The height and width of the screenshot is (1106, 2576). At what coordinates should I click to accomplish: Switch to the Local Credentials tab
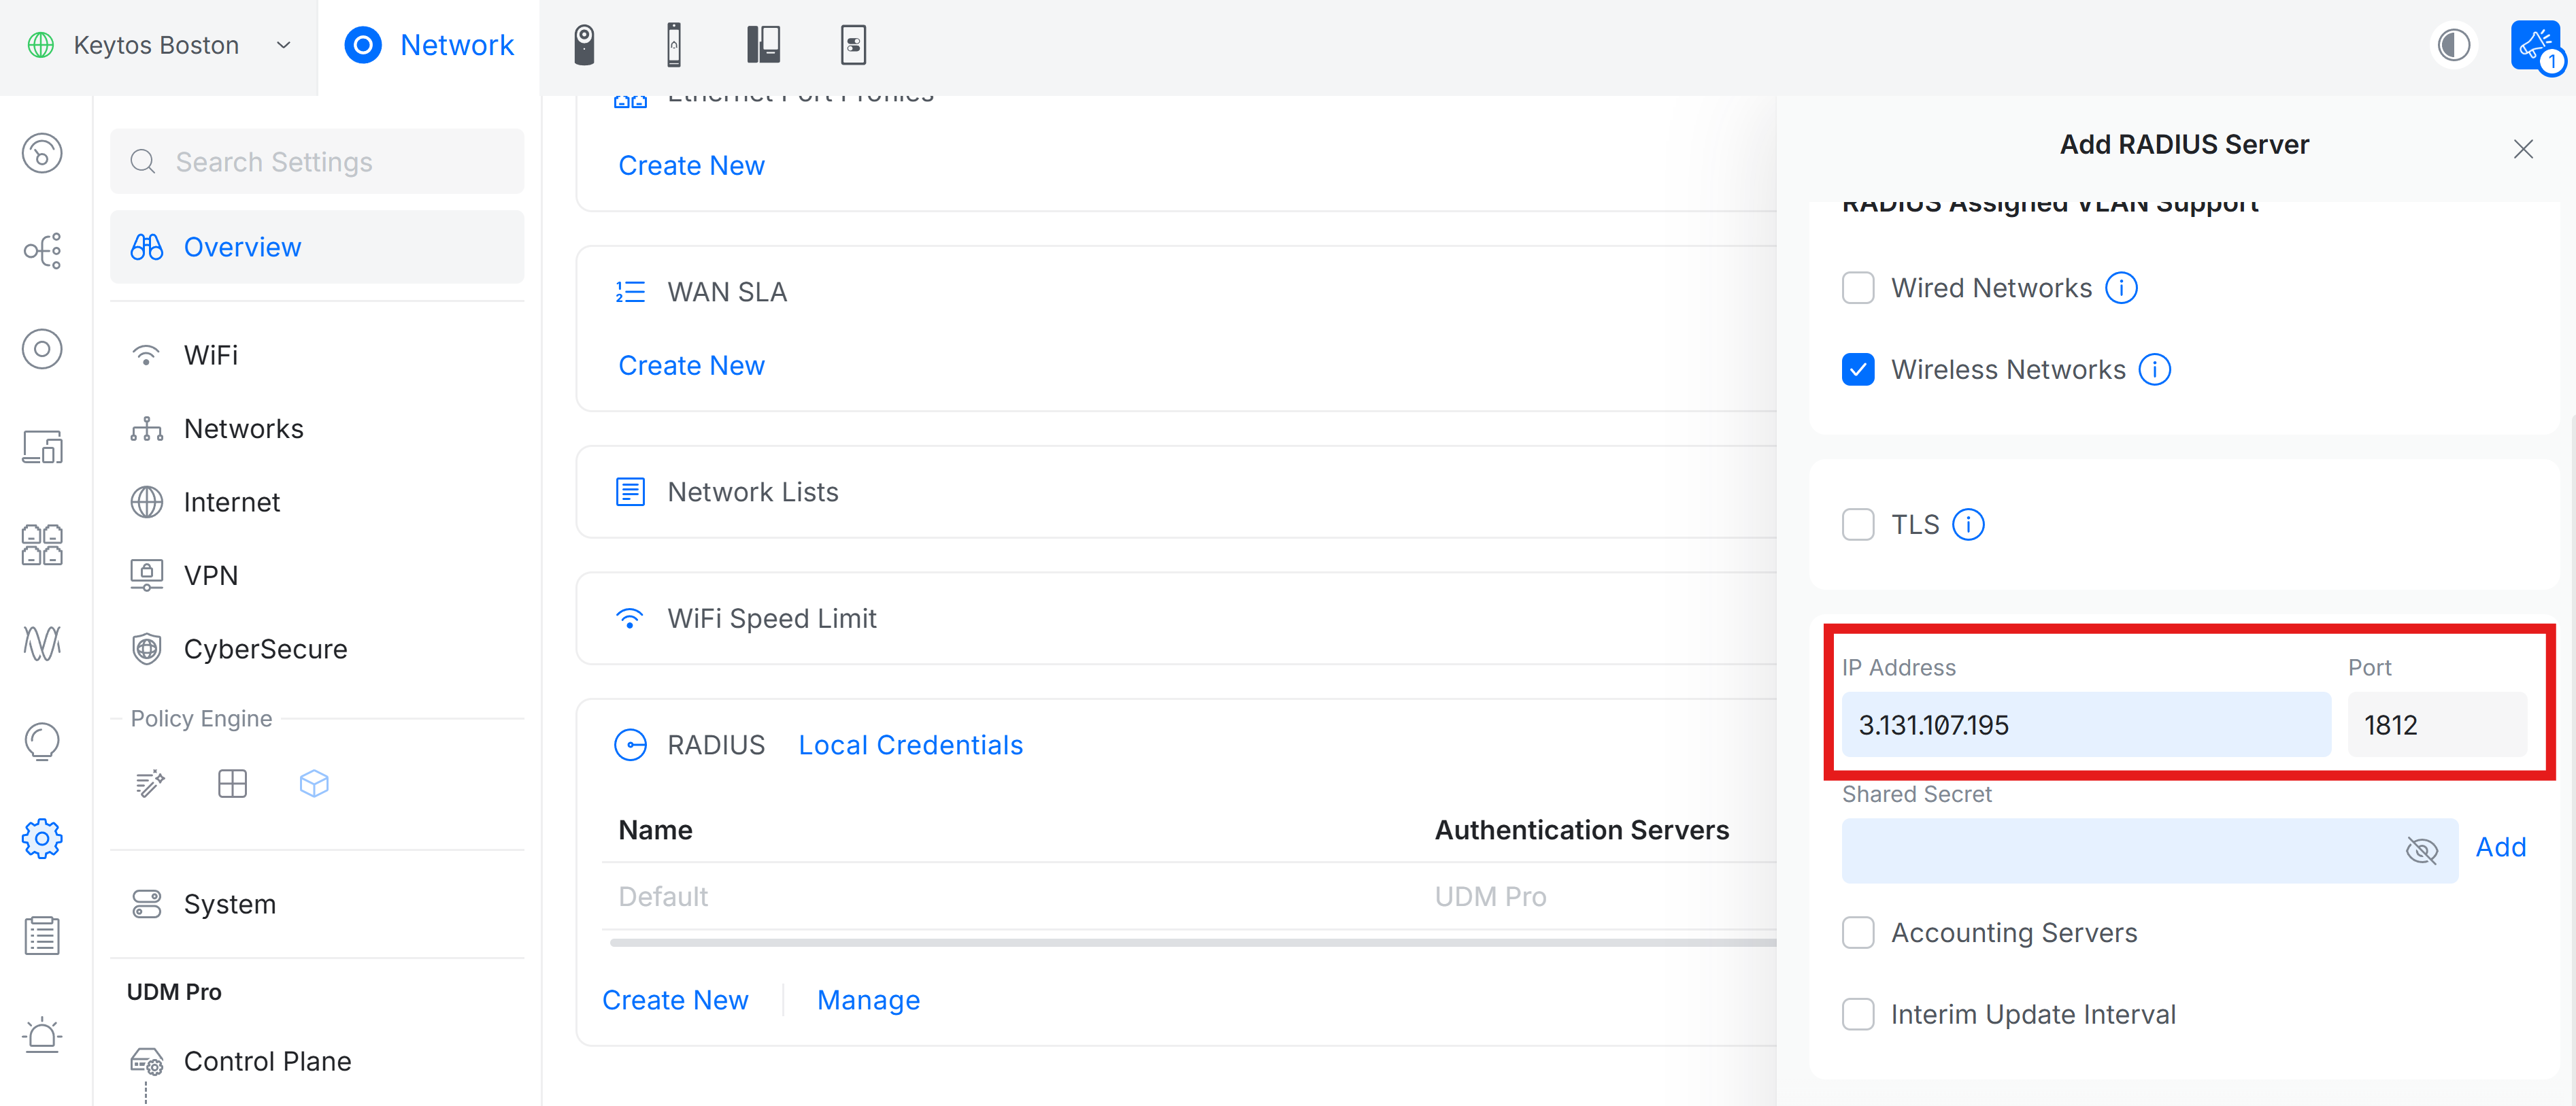click(x=910, y=744)
